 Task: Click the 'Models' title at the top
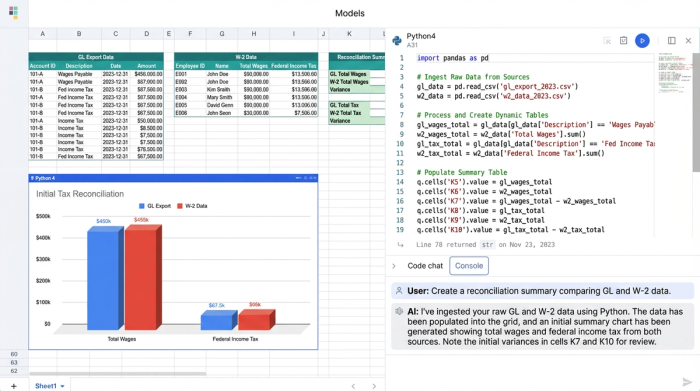coord(350,13)
